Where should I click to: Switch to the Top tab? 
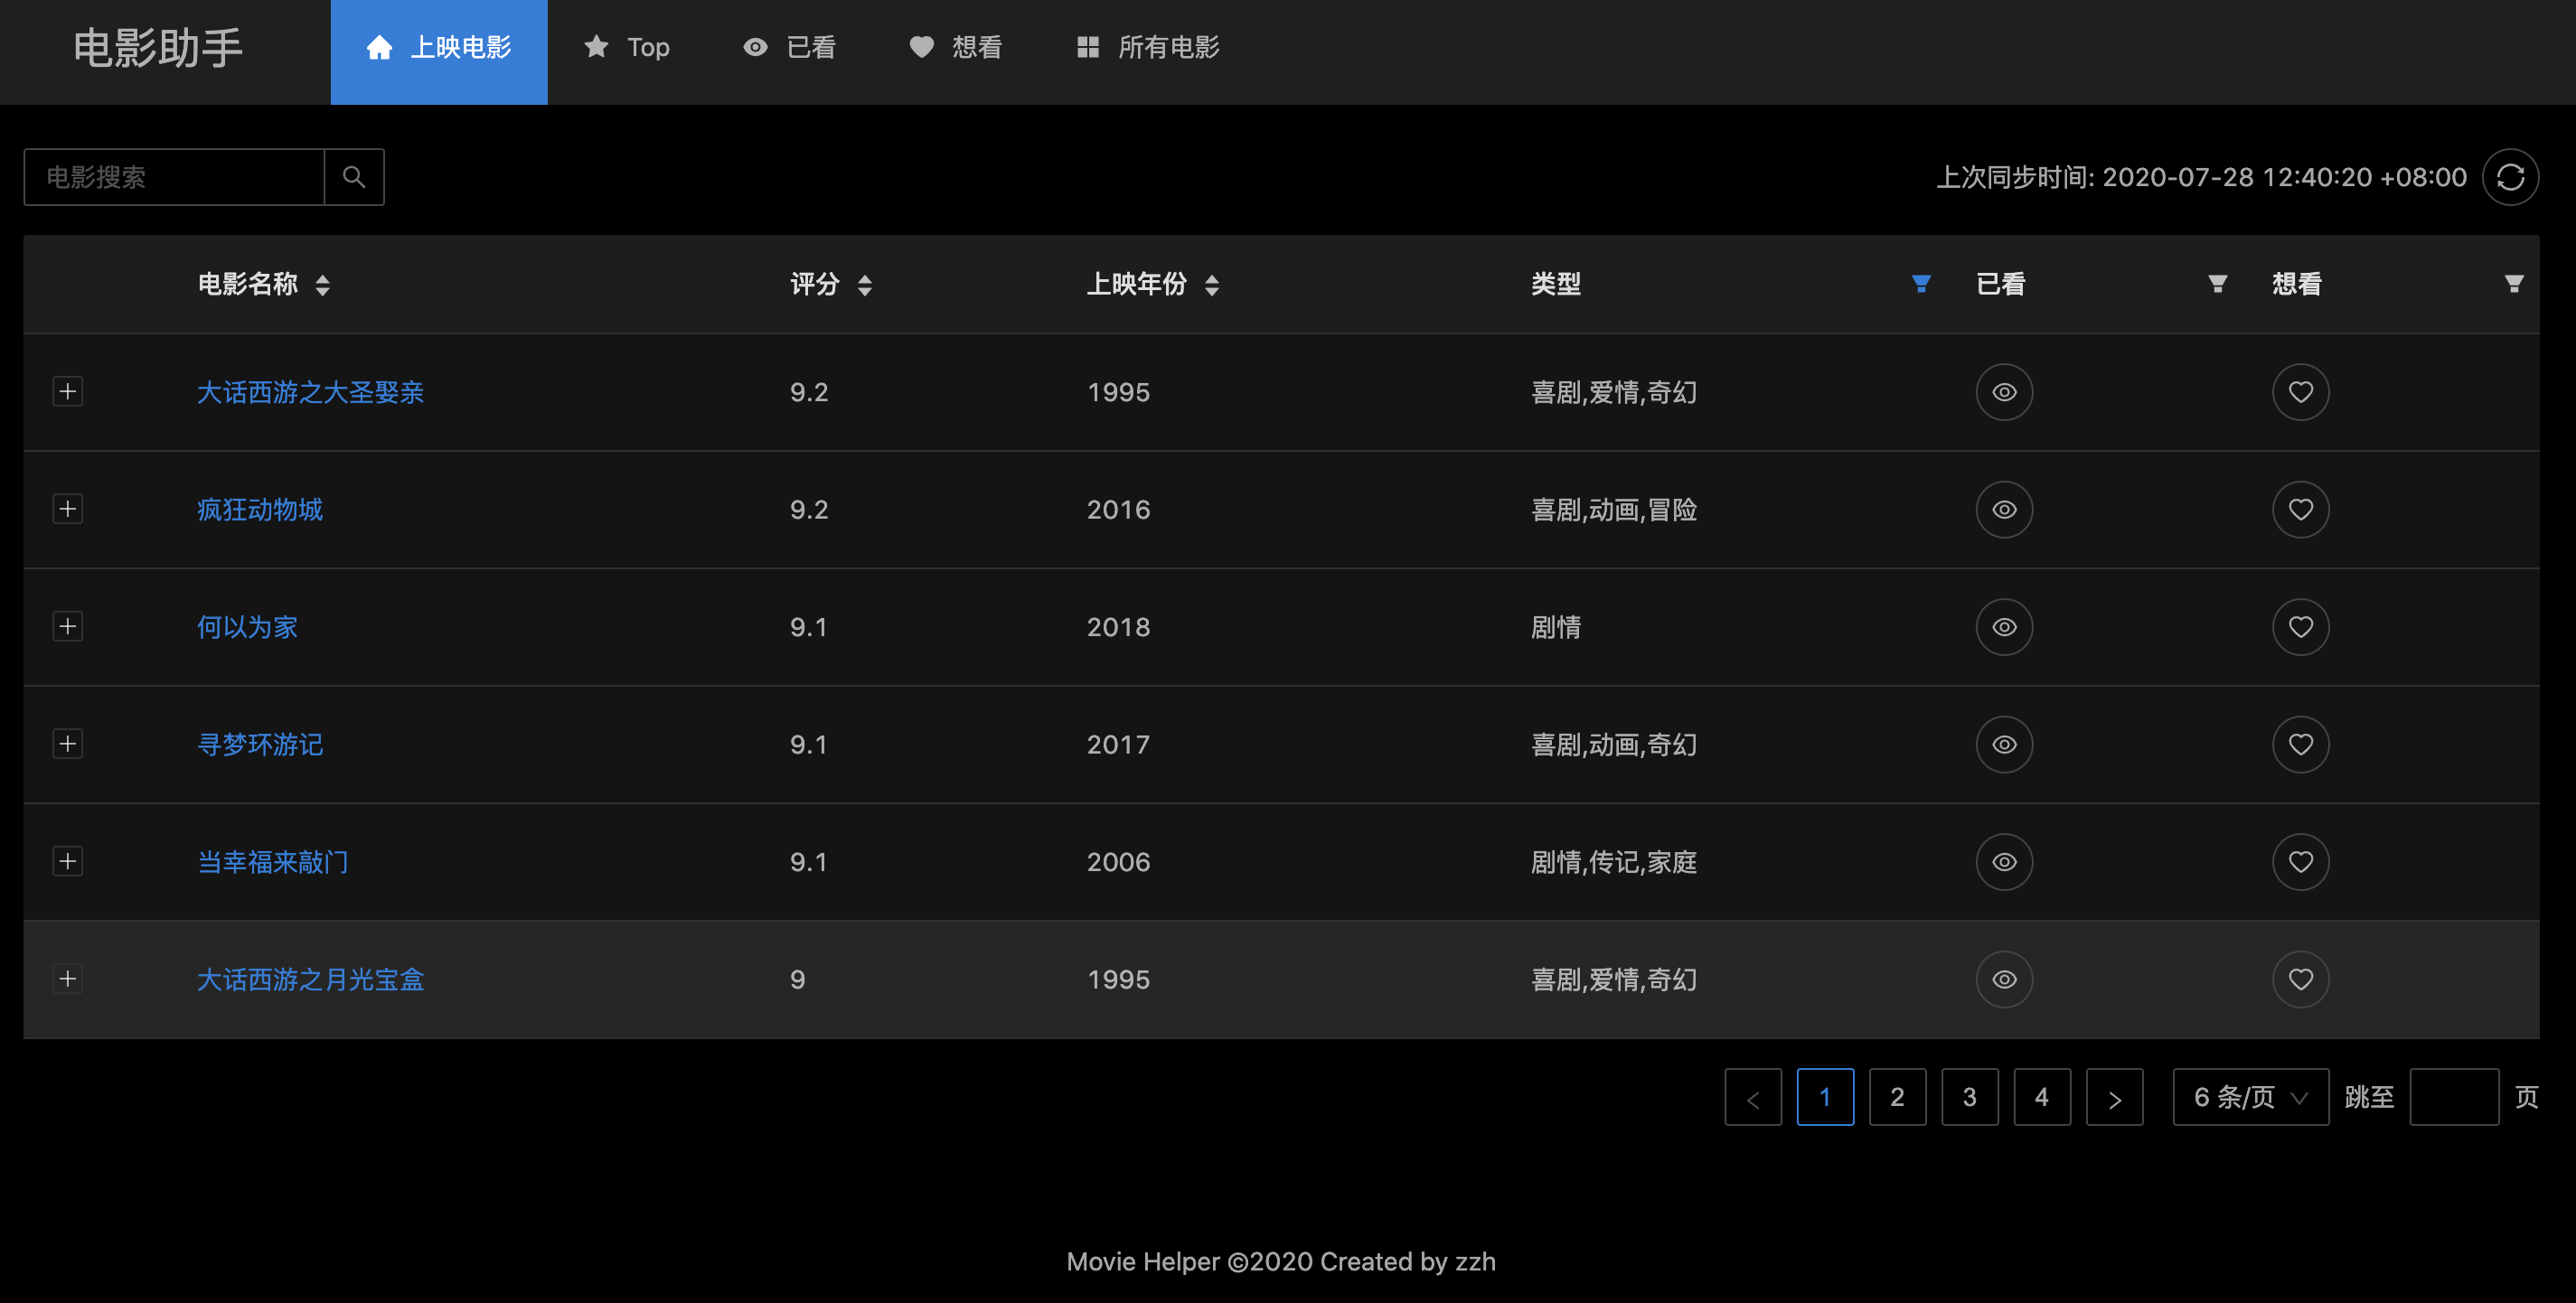click(627, 47)
